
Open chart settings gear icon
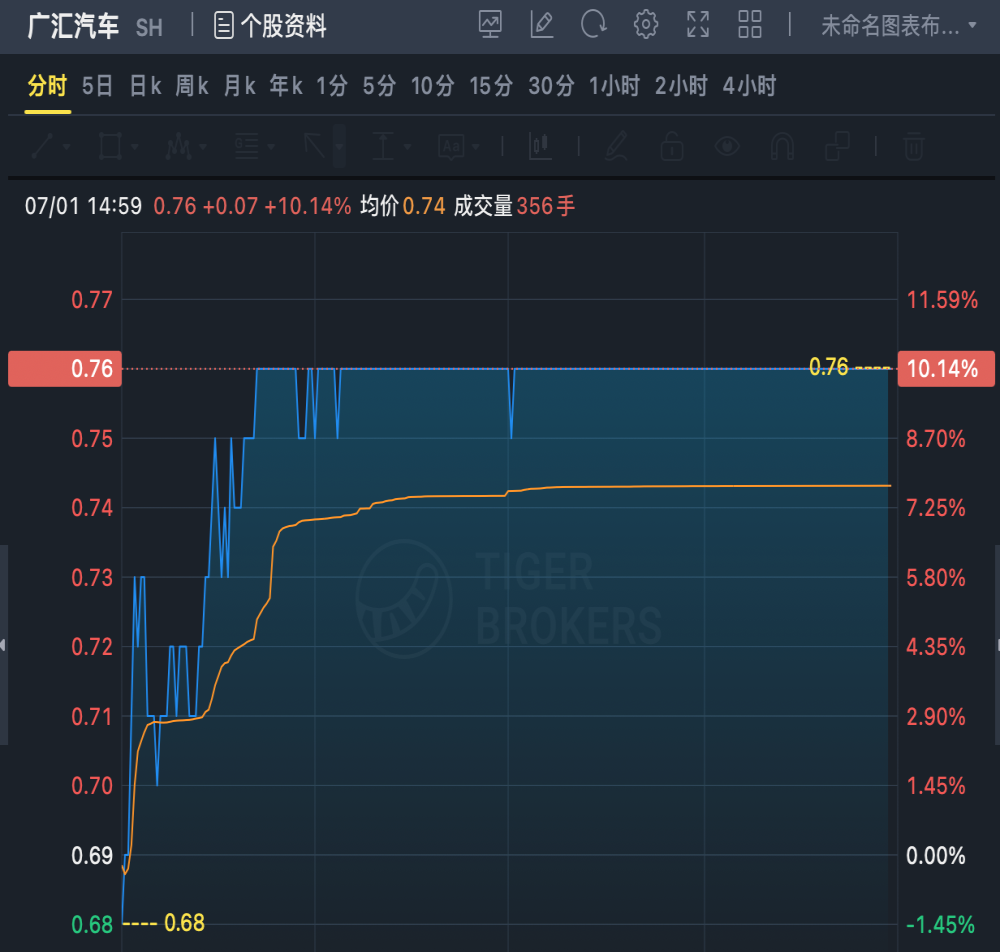tap(645, 25)
